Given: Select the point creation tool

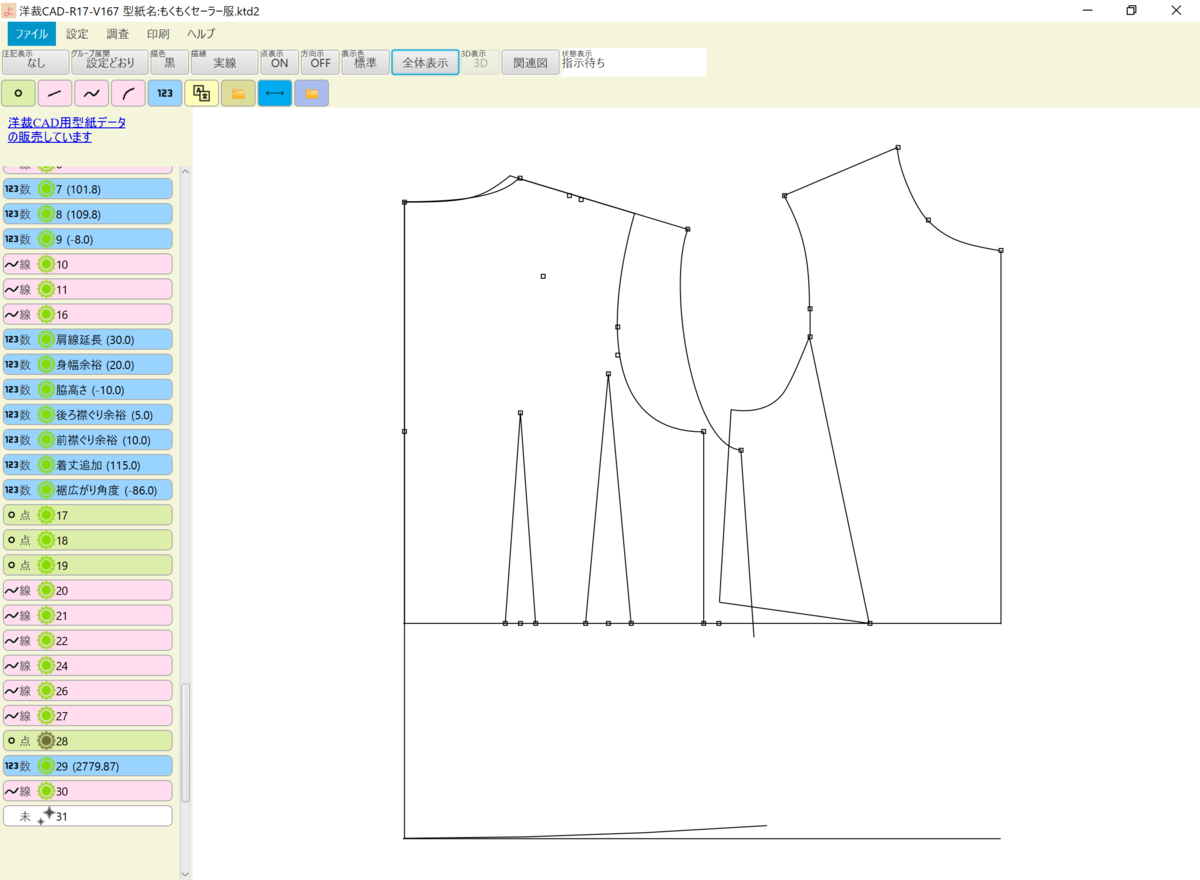Looking at the screenshot, I should tap(18, 93).
